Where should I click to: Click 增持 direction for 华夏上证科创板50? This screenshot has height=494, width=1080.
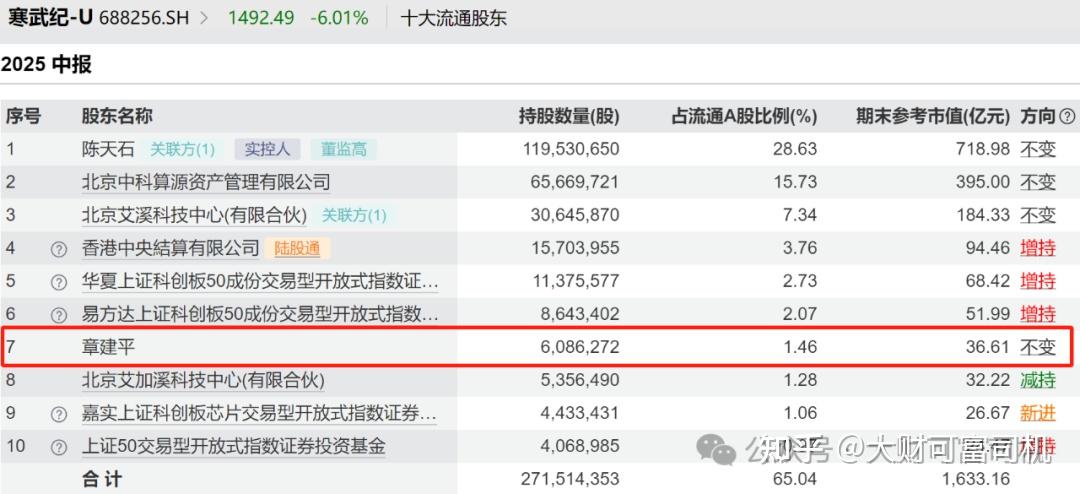[x=1038, y=281]
